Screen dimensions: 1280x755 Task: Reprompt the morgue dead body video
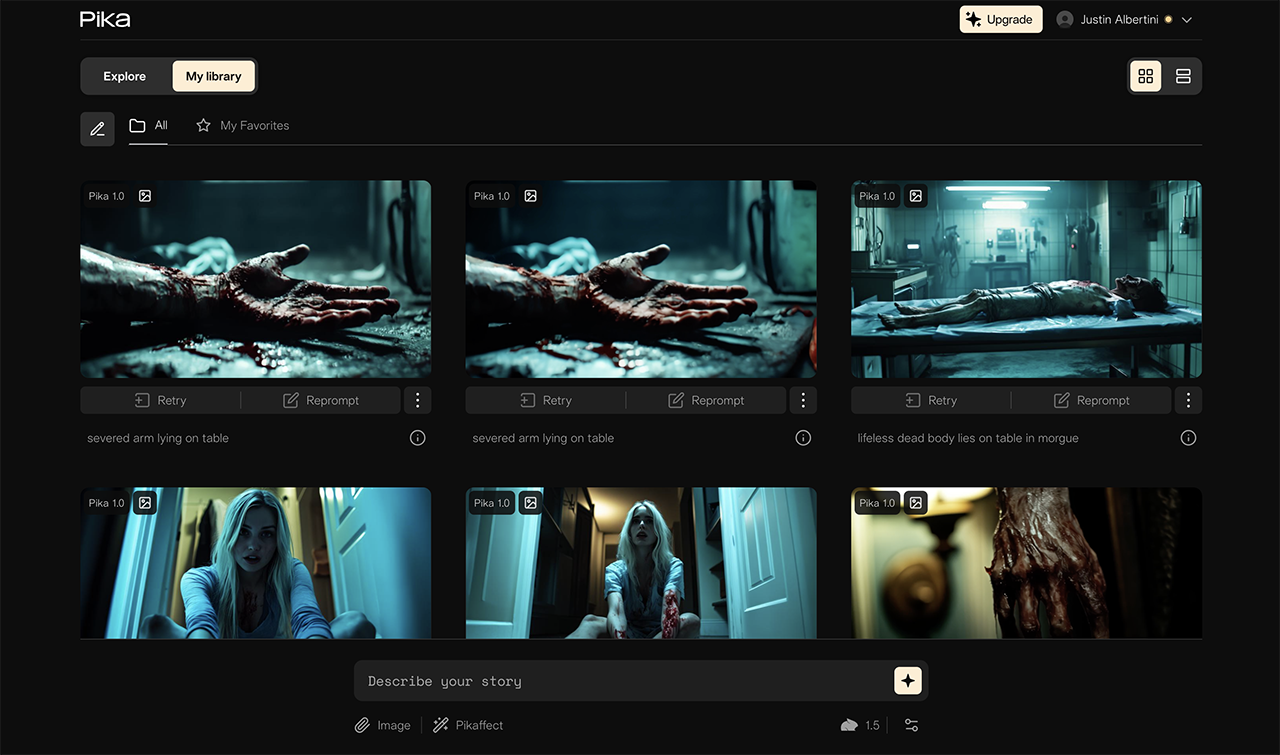(1091, 400)
